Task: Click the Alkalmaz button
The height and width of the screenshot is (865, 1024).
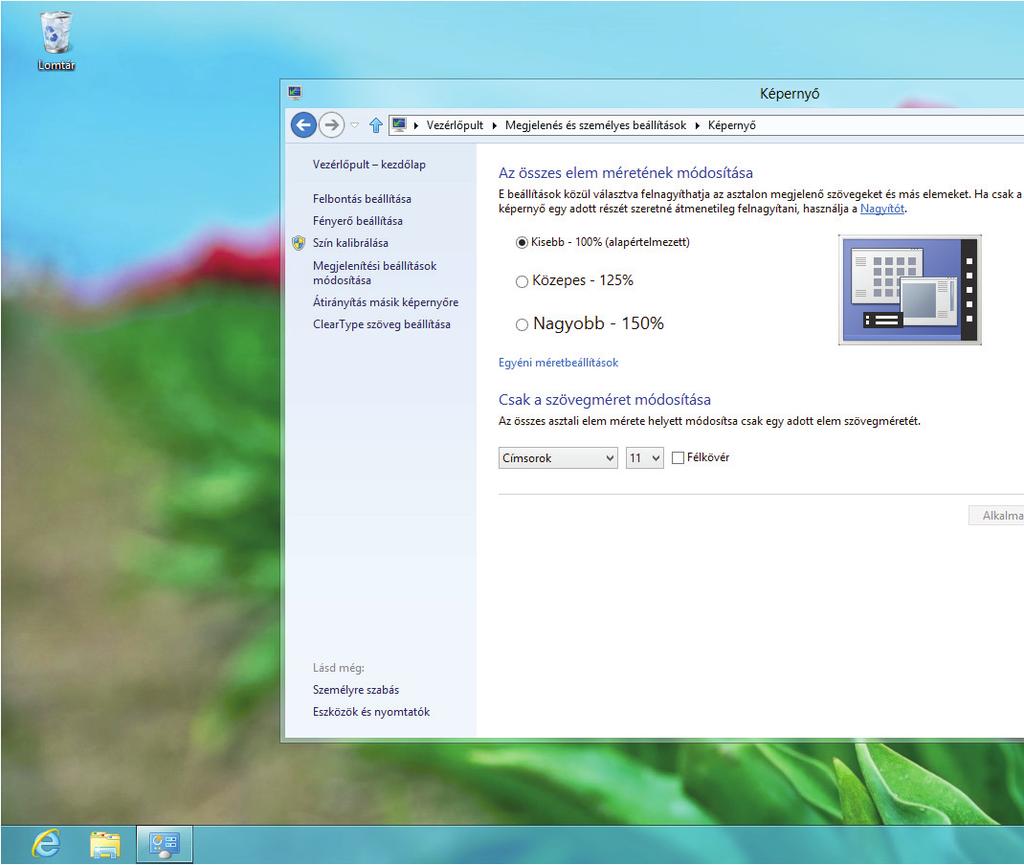Action: tap(997, 516)
